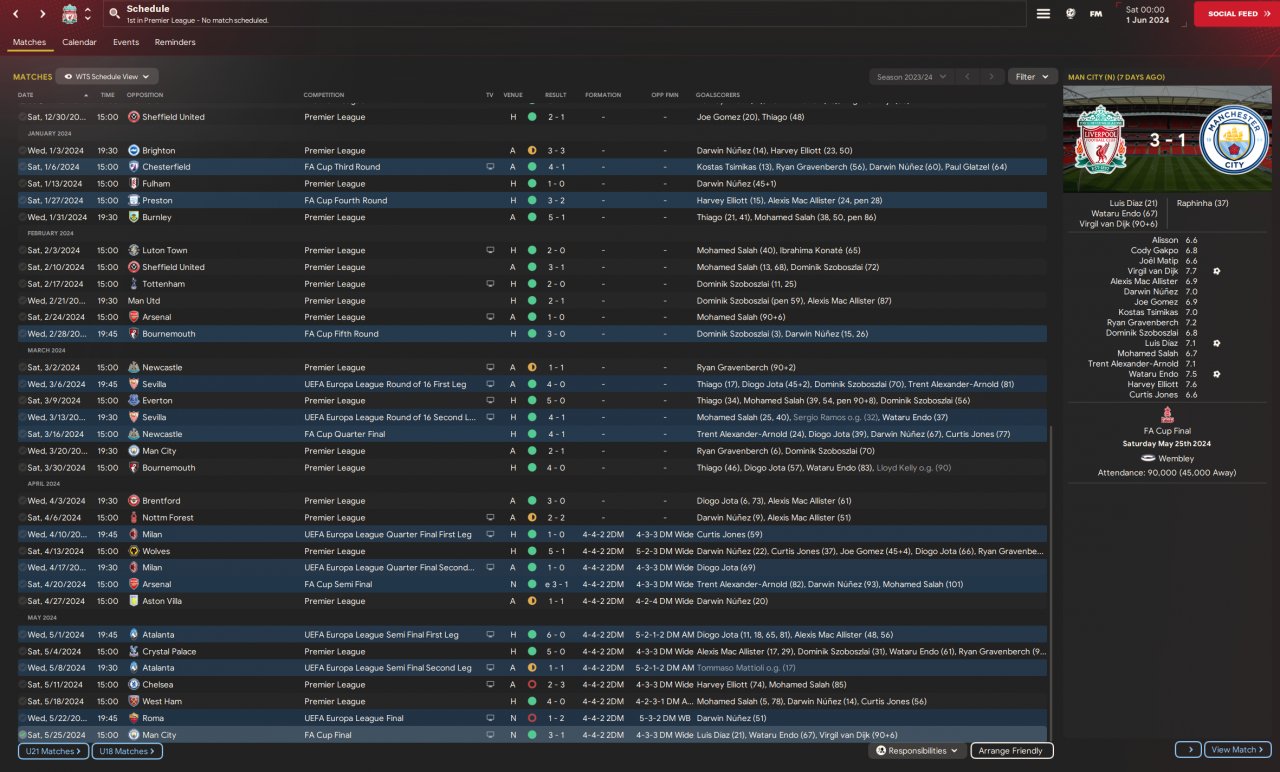Screen dimensions: 1280x772
Task: Tick the selection circle for Roma 5/22 match
Action: point(22,718)
